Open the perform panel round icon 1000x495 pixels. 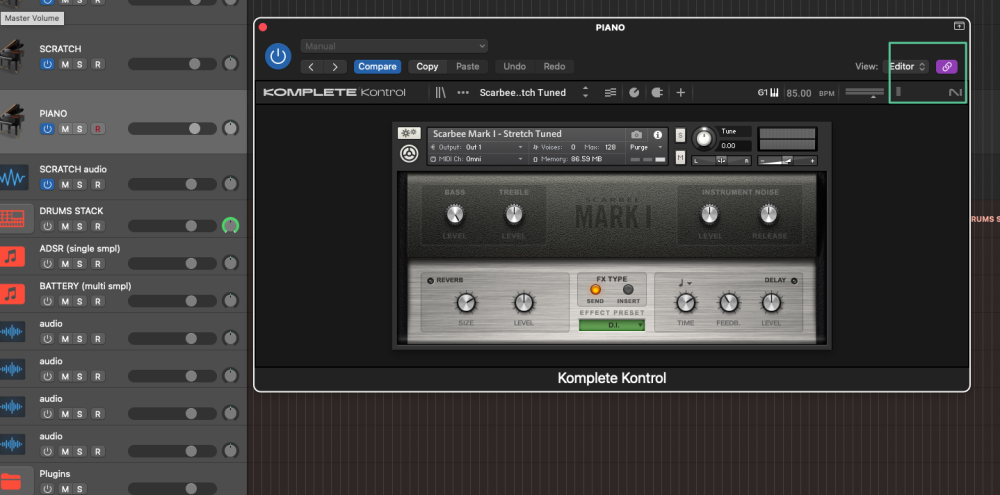point(634,92)
